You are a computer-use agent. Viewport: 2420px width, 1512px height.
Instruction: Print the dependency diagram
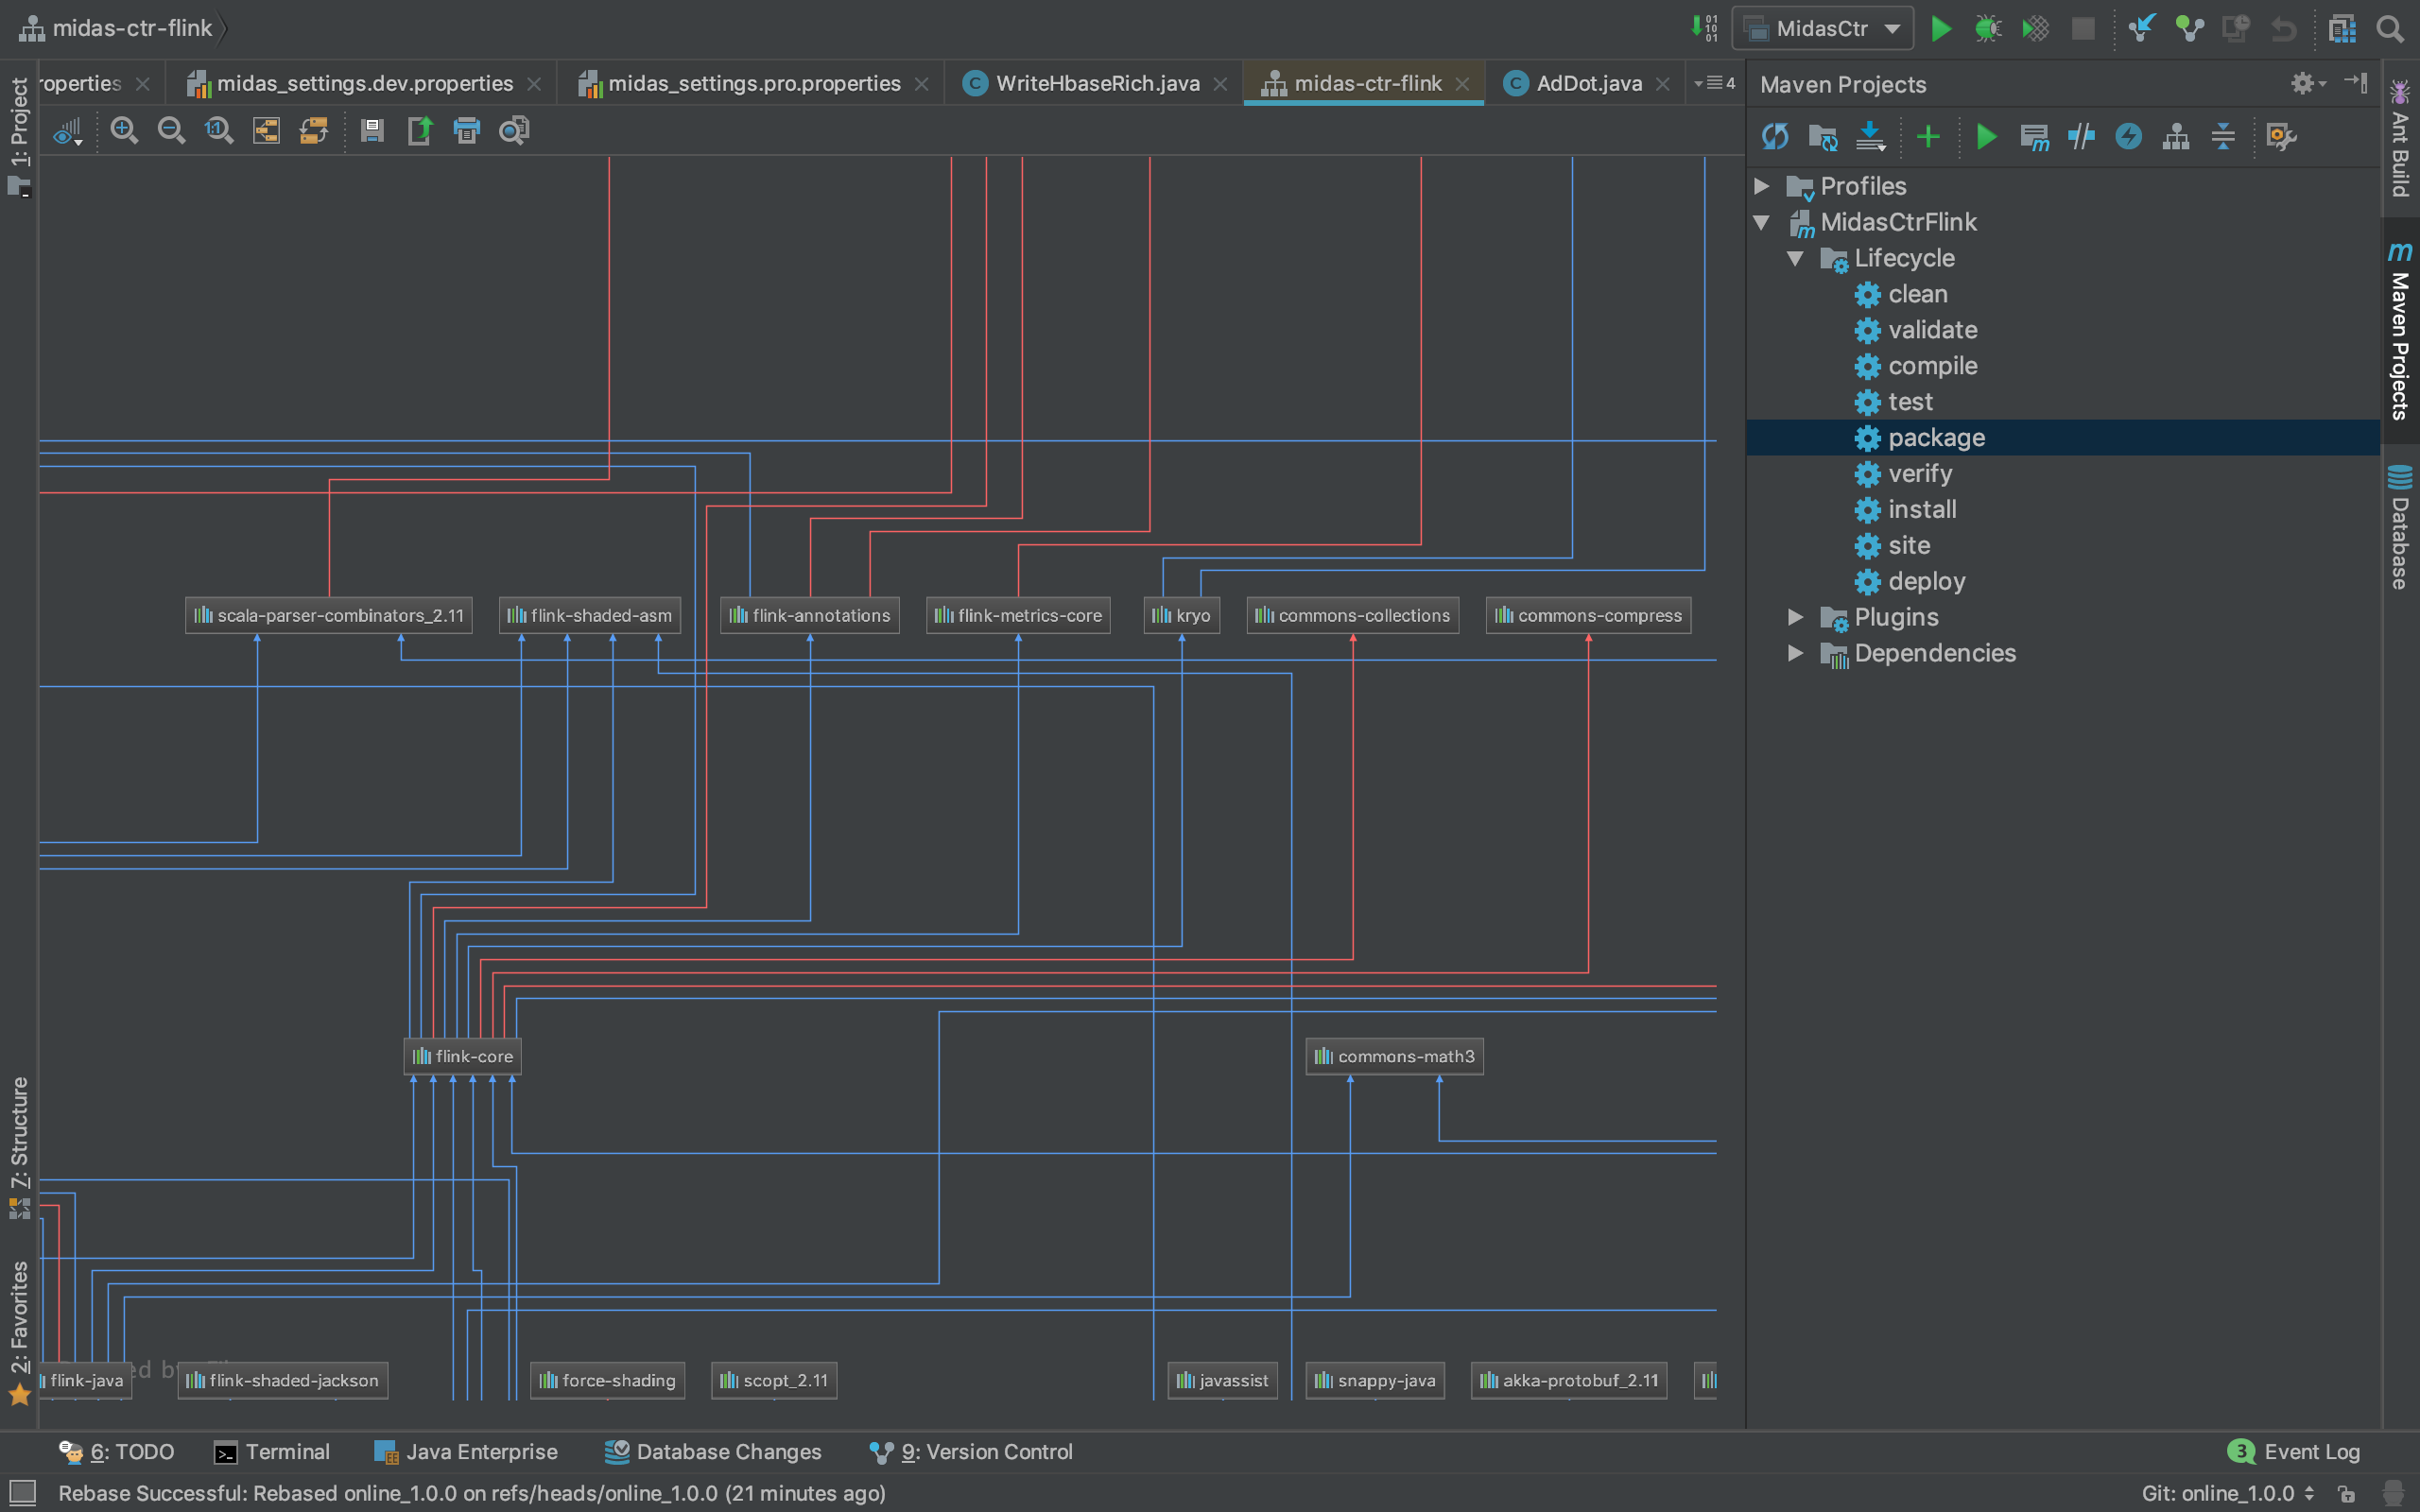click(x=467, y=130)
